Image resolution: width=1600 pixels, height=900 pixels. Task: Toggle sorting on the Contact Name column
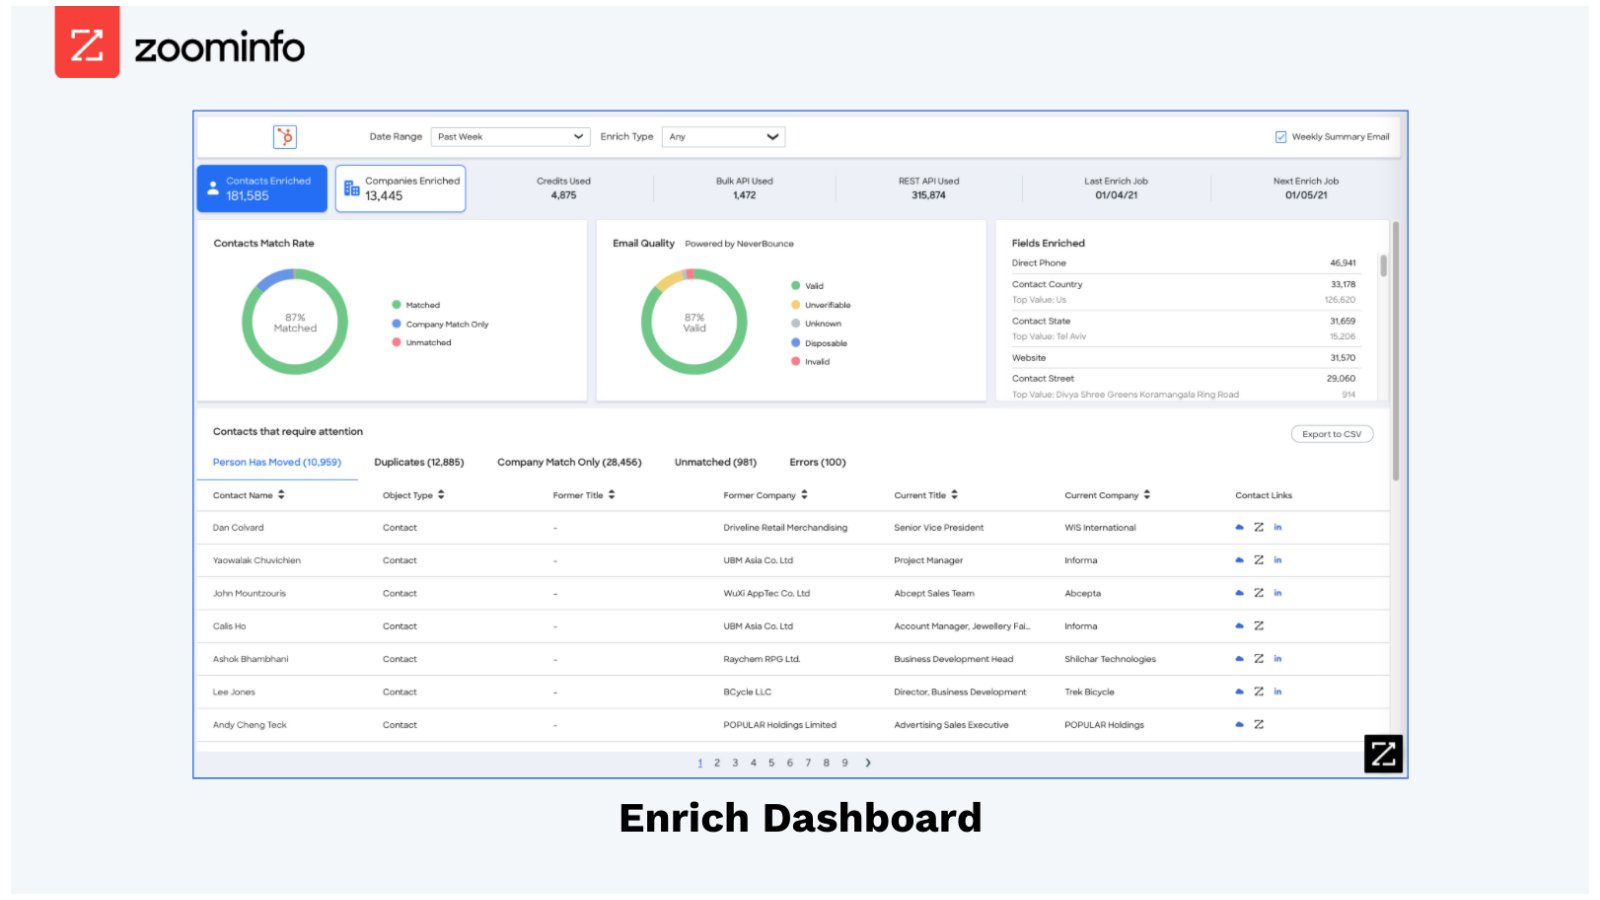pyautogui.click(x=281, y=494)
